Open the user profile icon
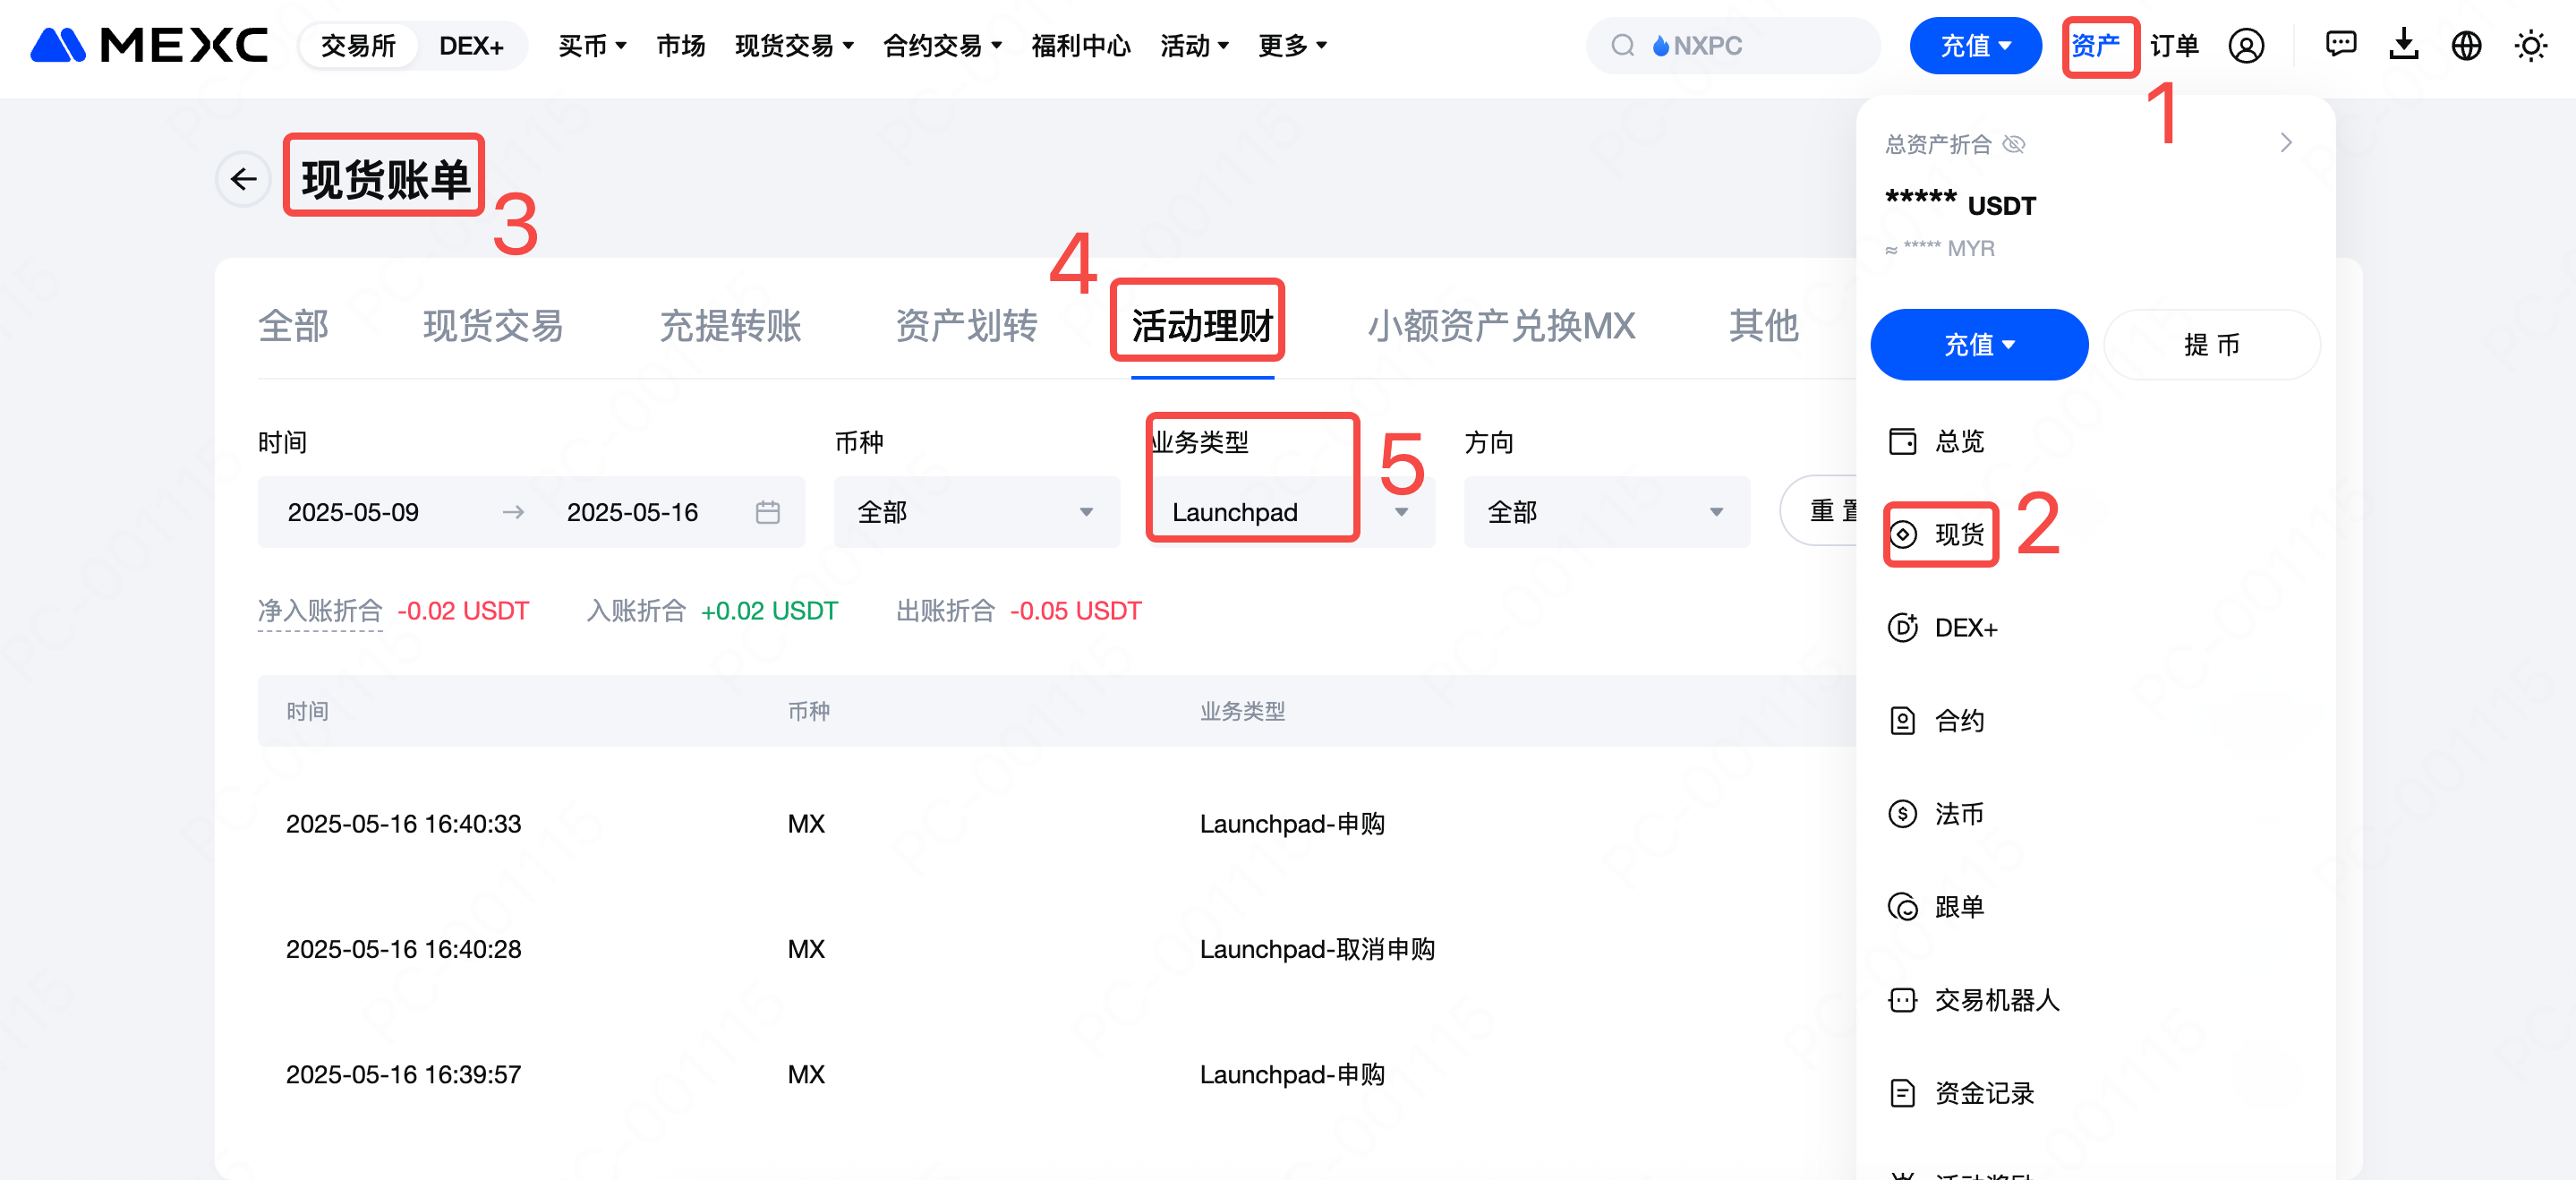The image size is (2576, 1180). click(x=2246, y=46)
